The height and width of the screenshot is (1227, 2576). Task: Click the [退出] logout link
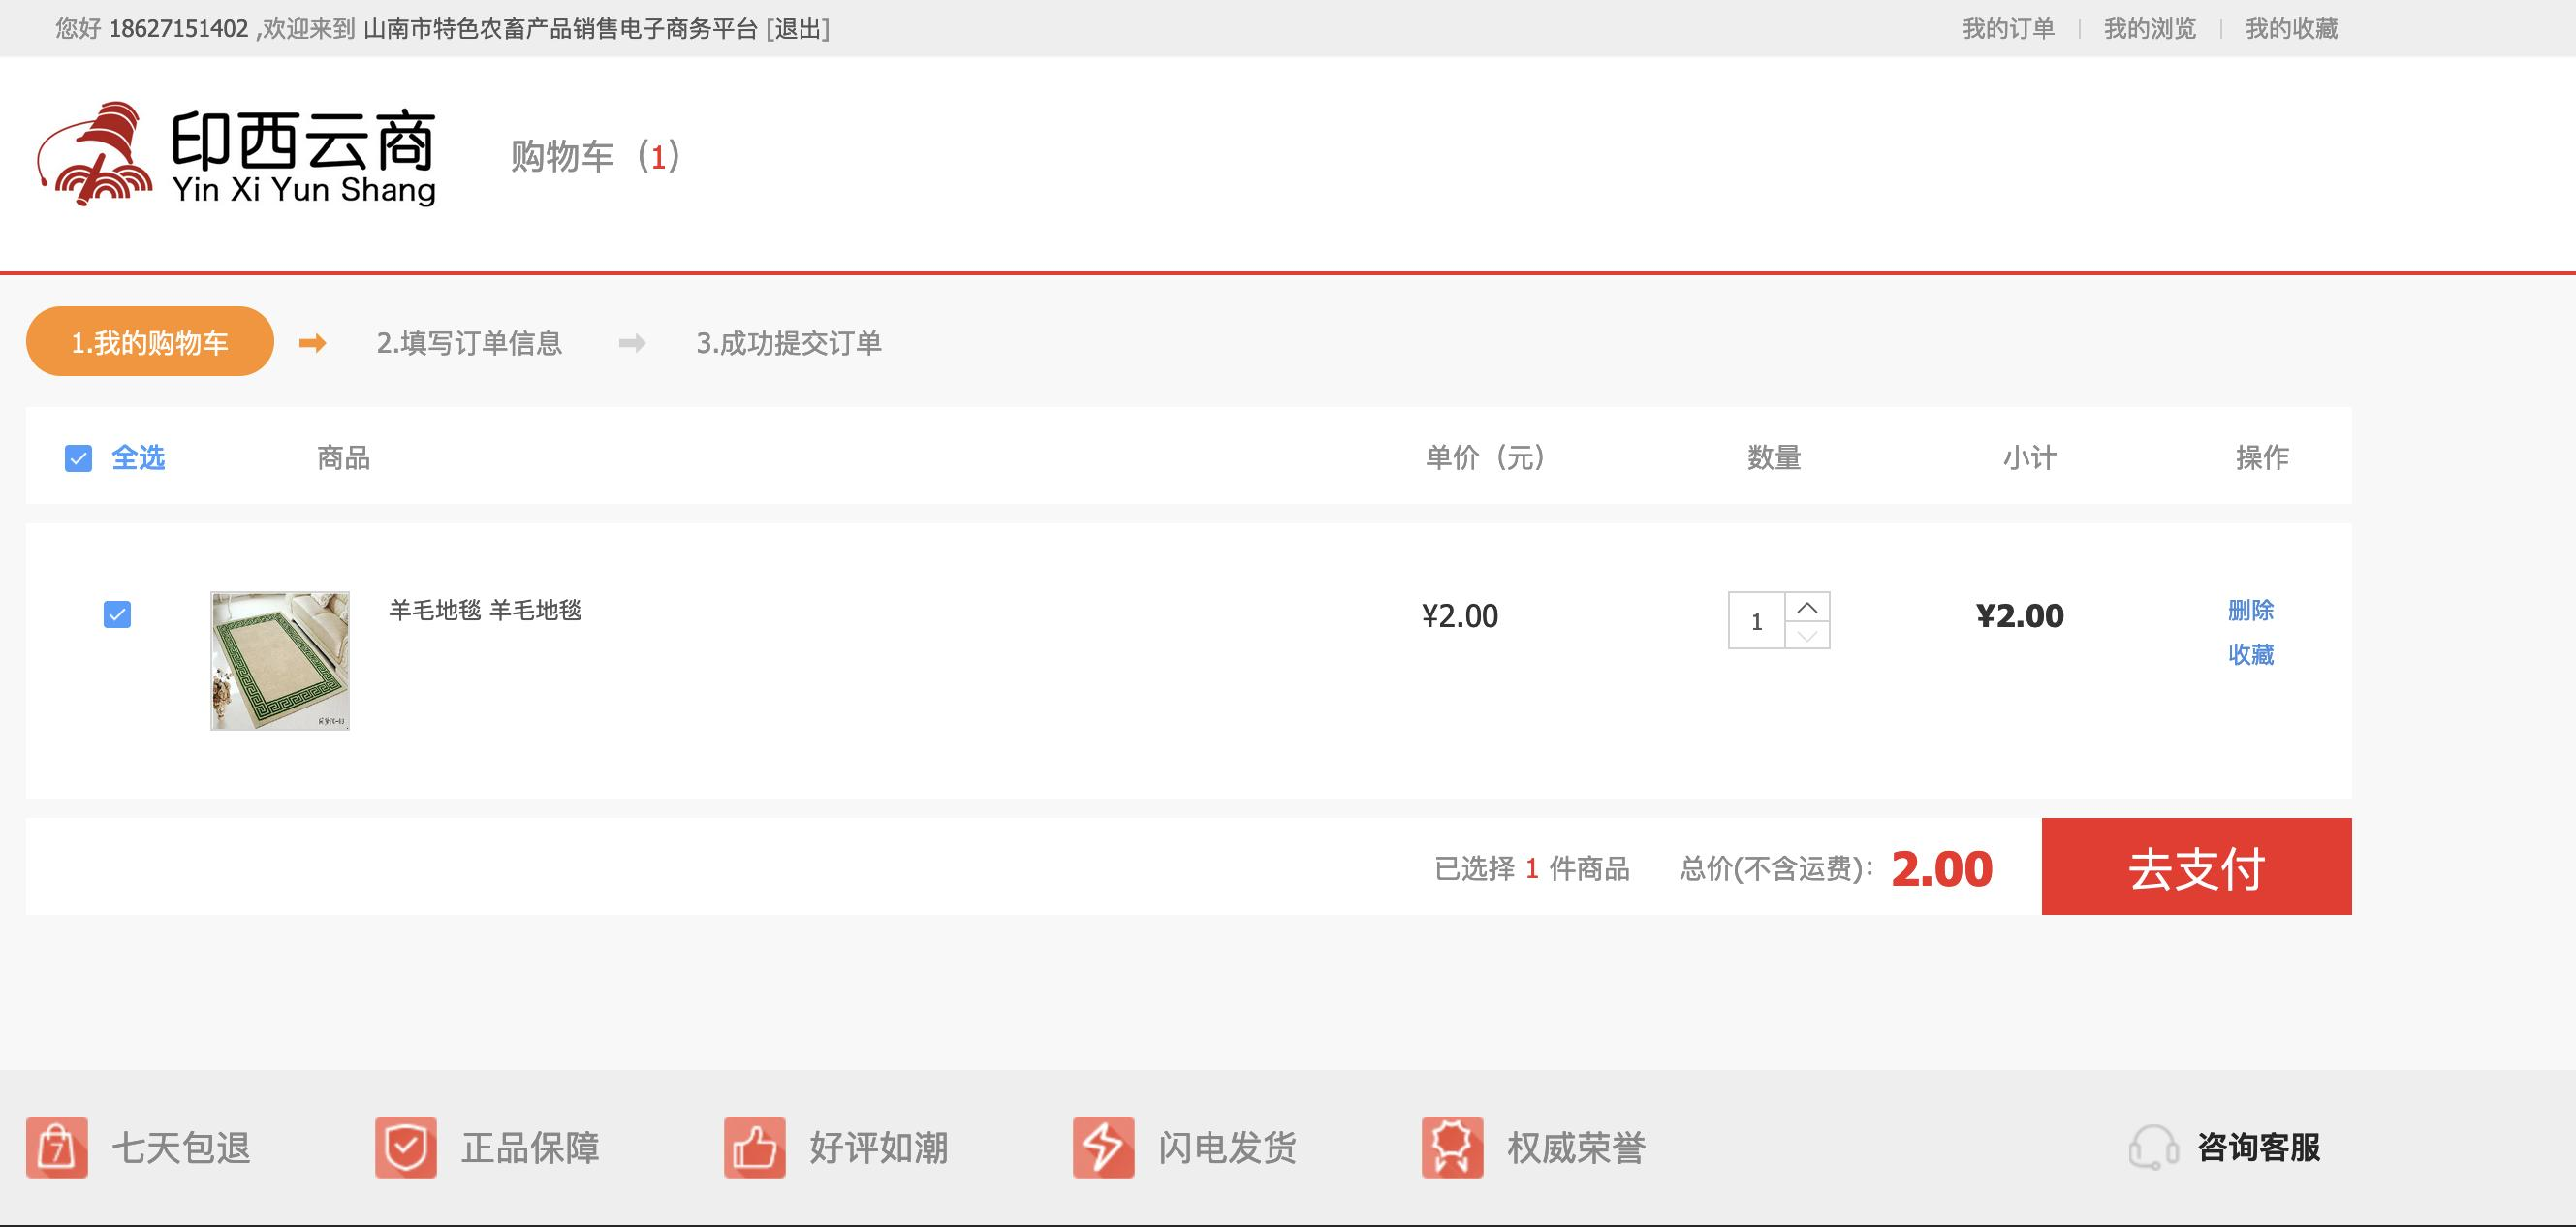point(798,28)
